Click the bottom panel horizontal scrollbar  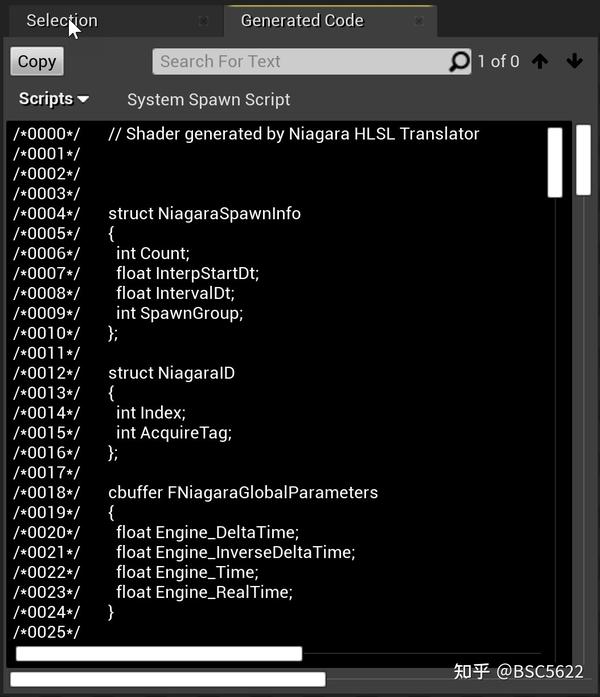click(167, 679)
